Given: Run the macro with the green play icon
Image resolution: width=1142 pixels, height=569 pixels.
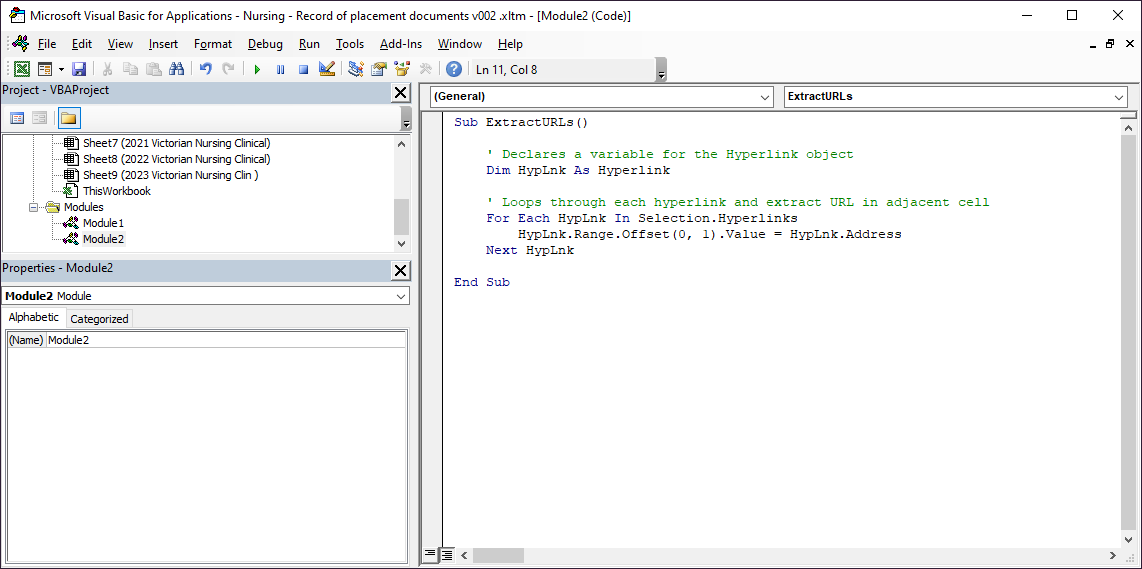Looking at the screenshot, I should (x=257, y=69).
